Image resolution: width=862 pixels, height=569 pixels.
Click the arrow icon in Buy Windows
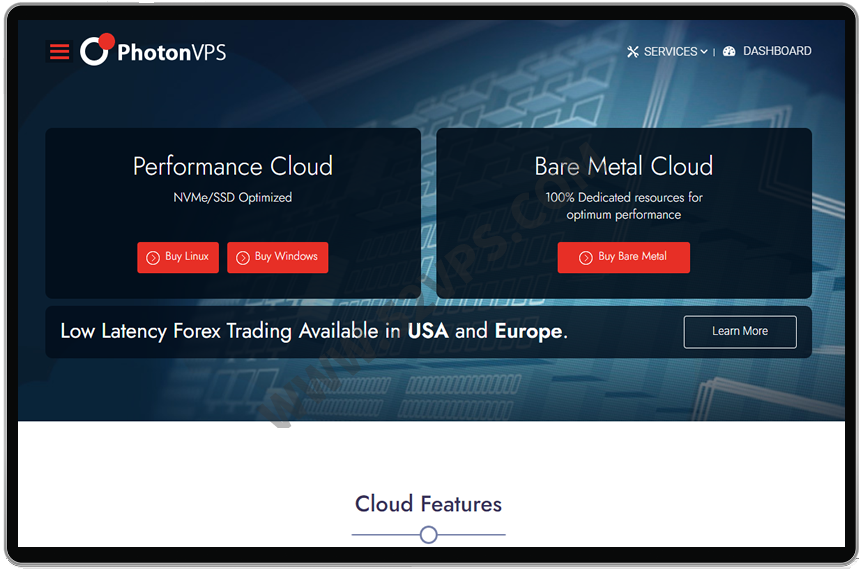click(242, 257)
